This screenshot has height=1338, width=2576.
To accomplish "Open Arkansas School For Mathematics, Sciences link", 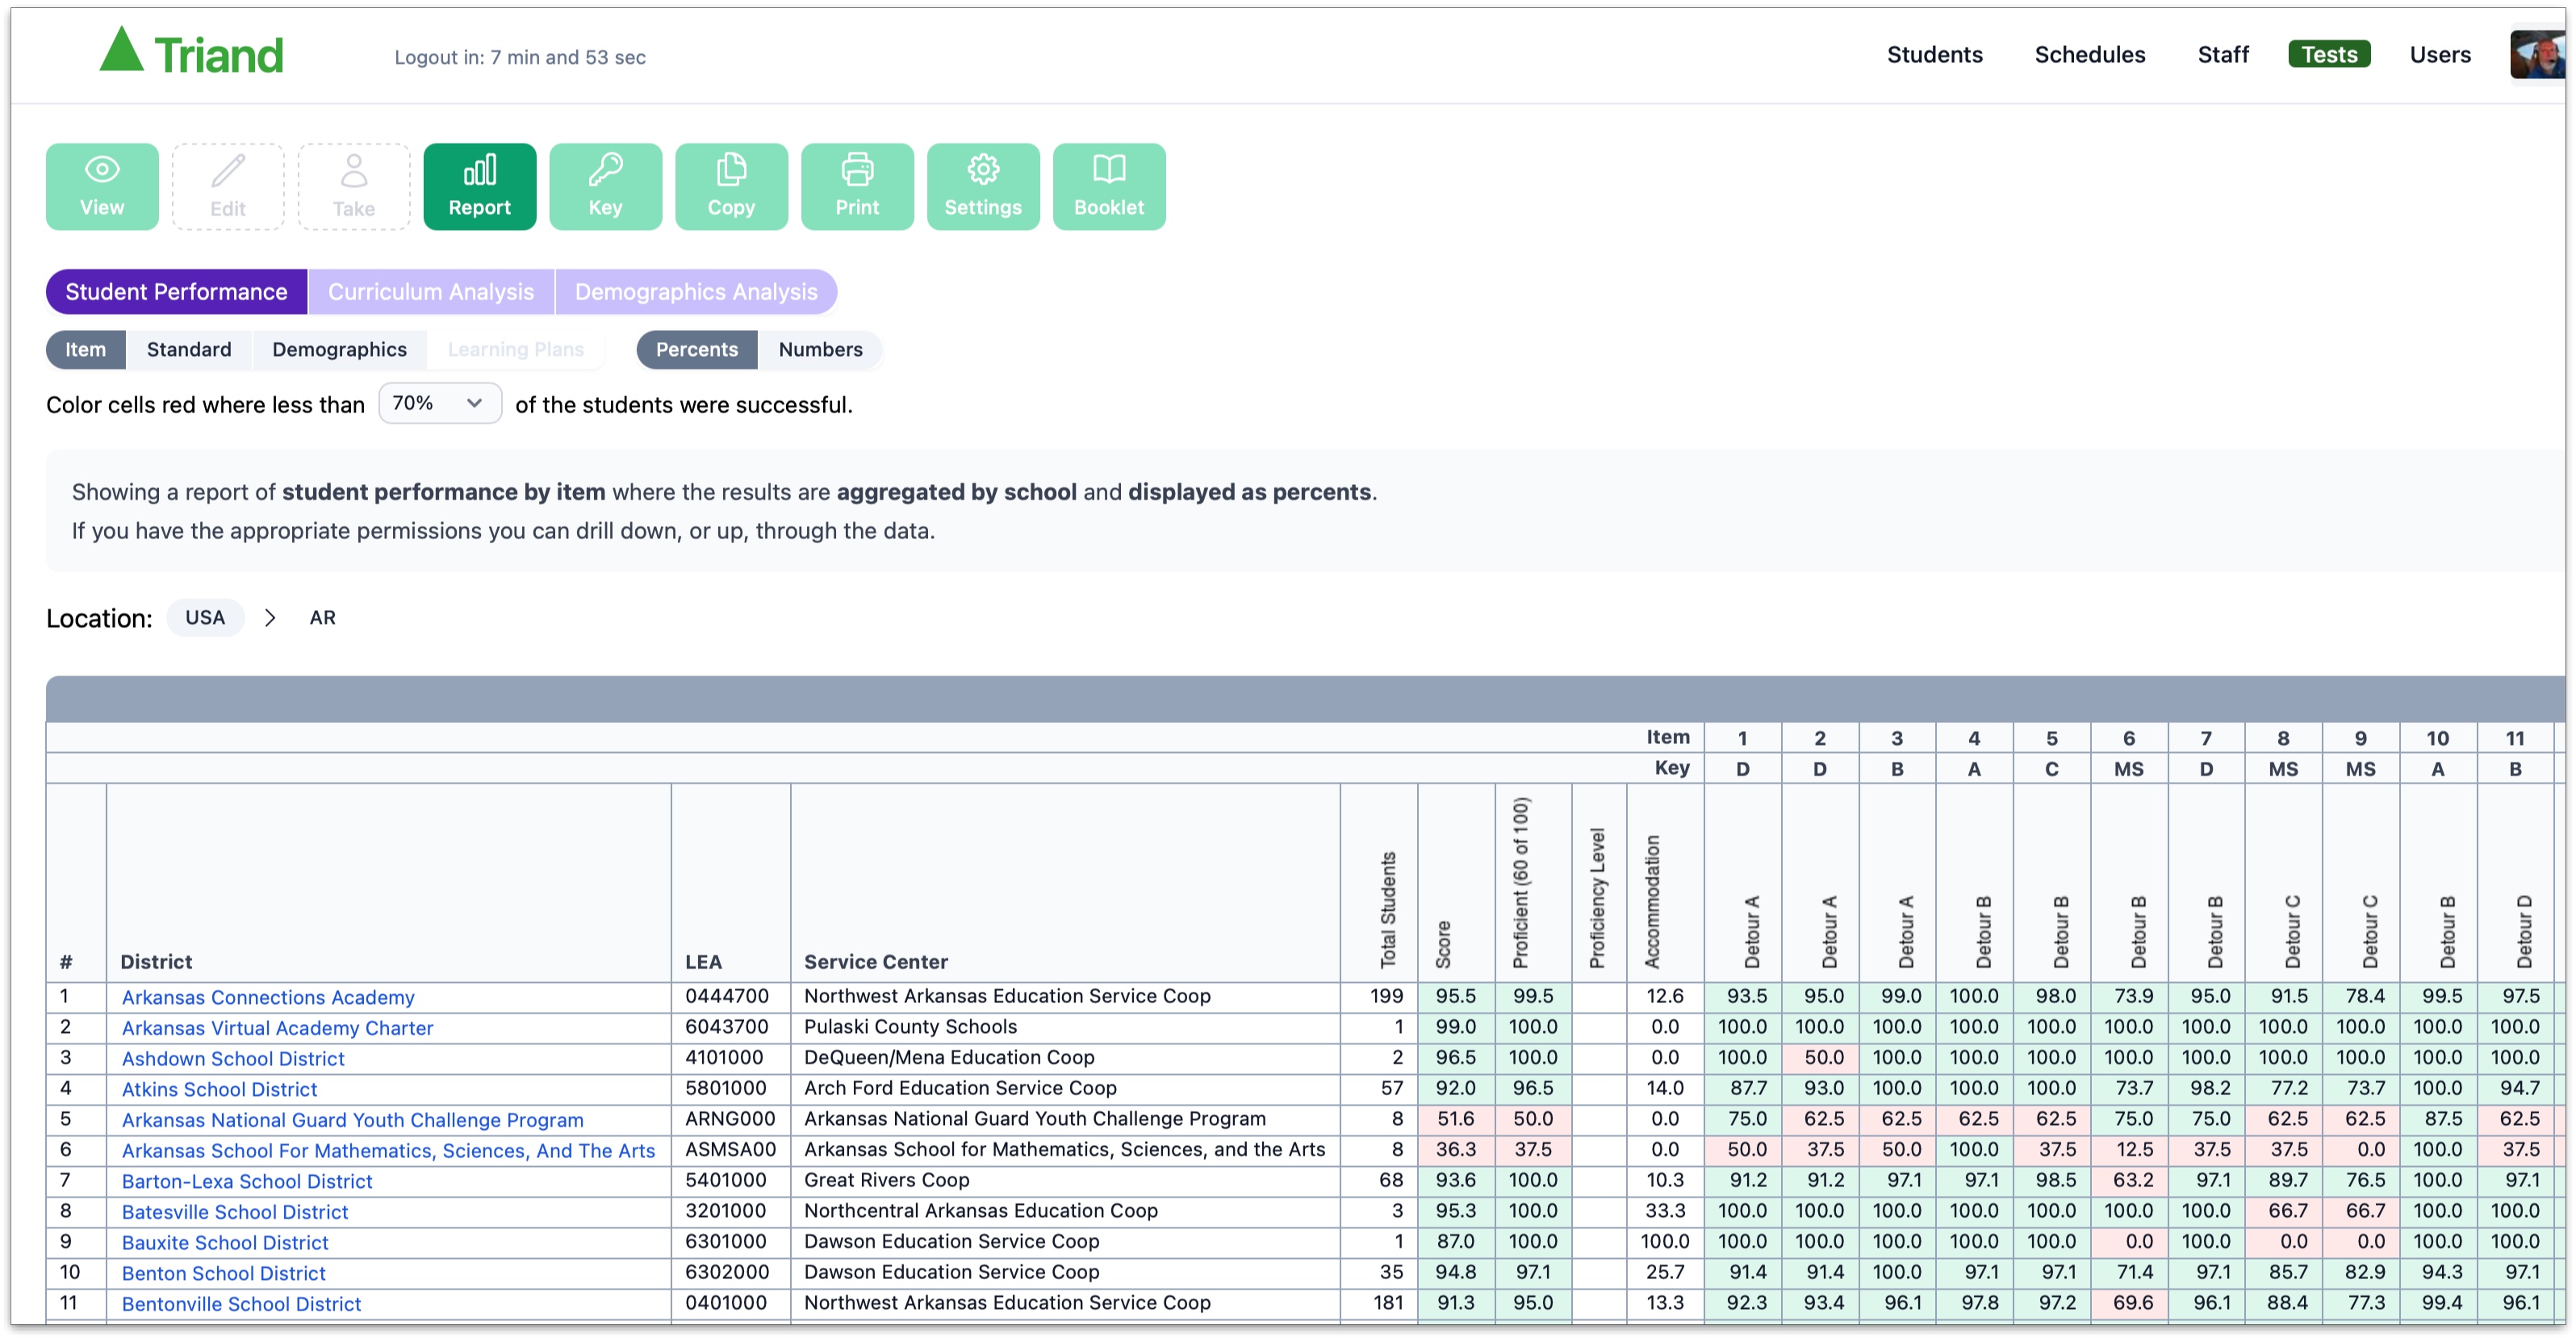I will pyautogui.click(x=389, y=1152).
